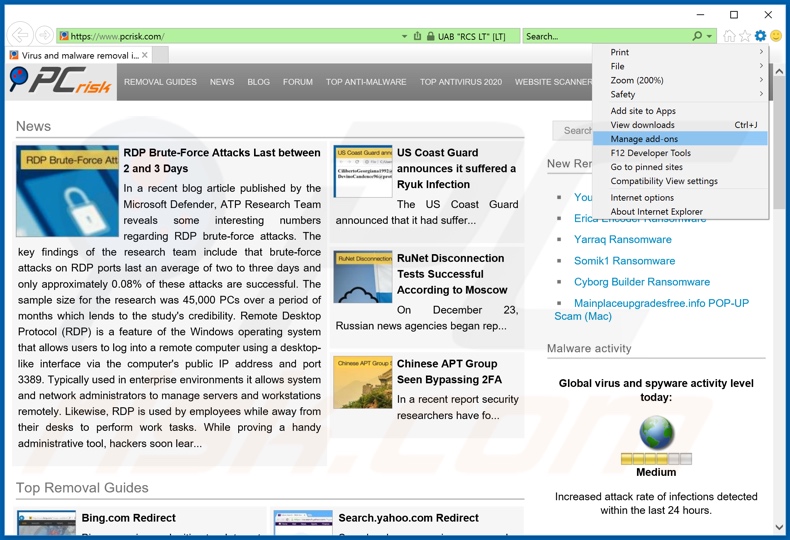
Task: Click Chinese APT Group article thumbnail
Action: 363,382
